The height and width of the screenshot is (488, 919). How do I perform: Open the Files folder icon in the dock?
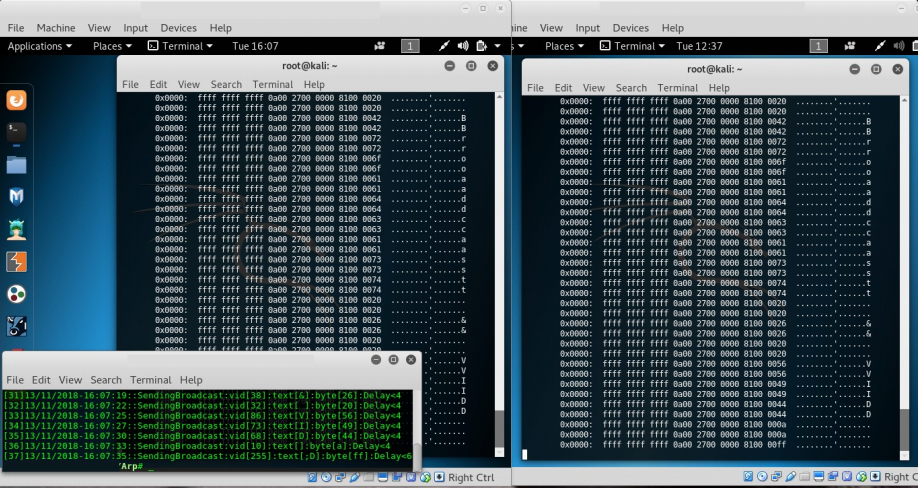[x=17, y=164]
